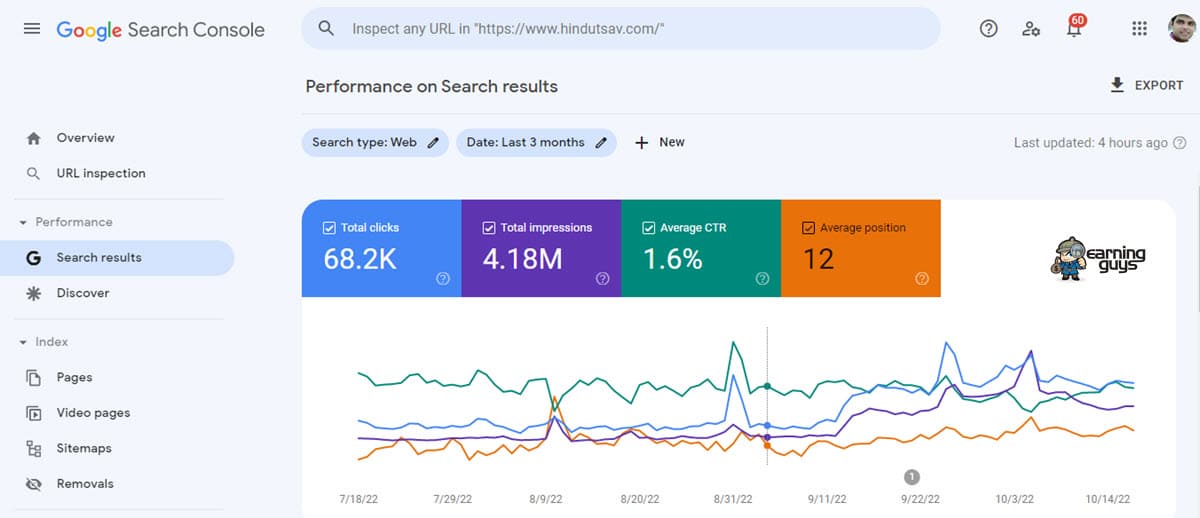Screen dimensions: 1200x518
Task: Click the Performance on Search results heading
Action: [432, 86]
